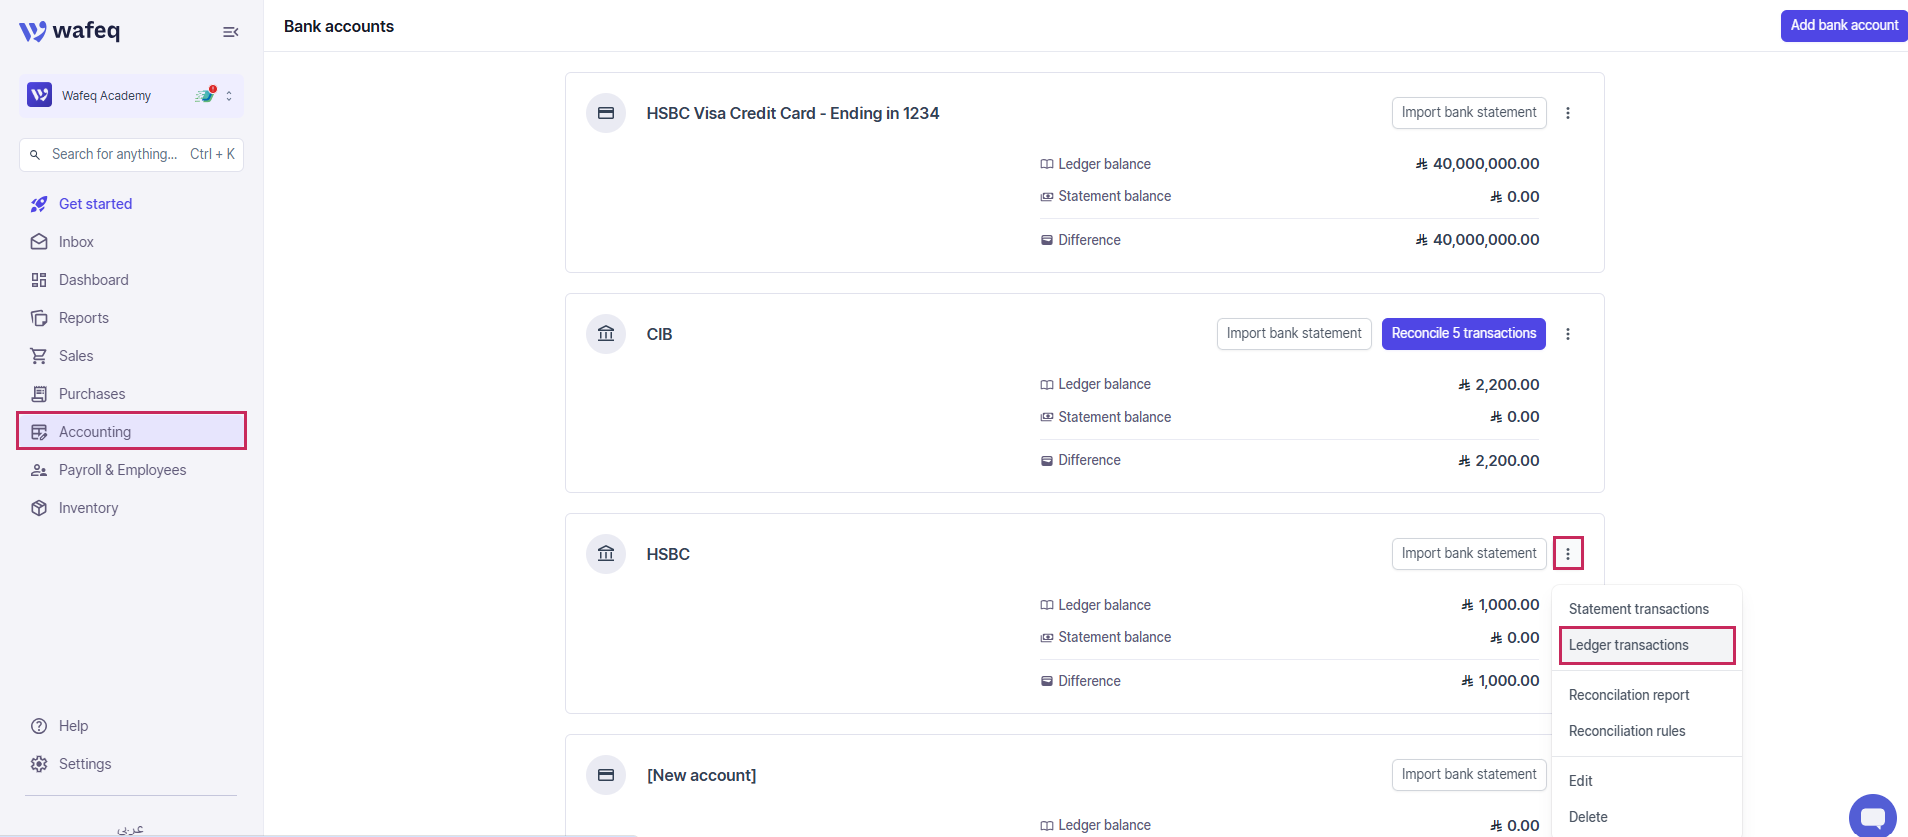The image size is (1908, 837).
Task: Click the Purchases receipt icon
Action: pos(39,394)
